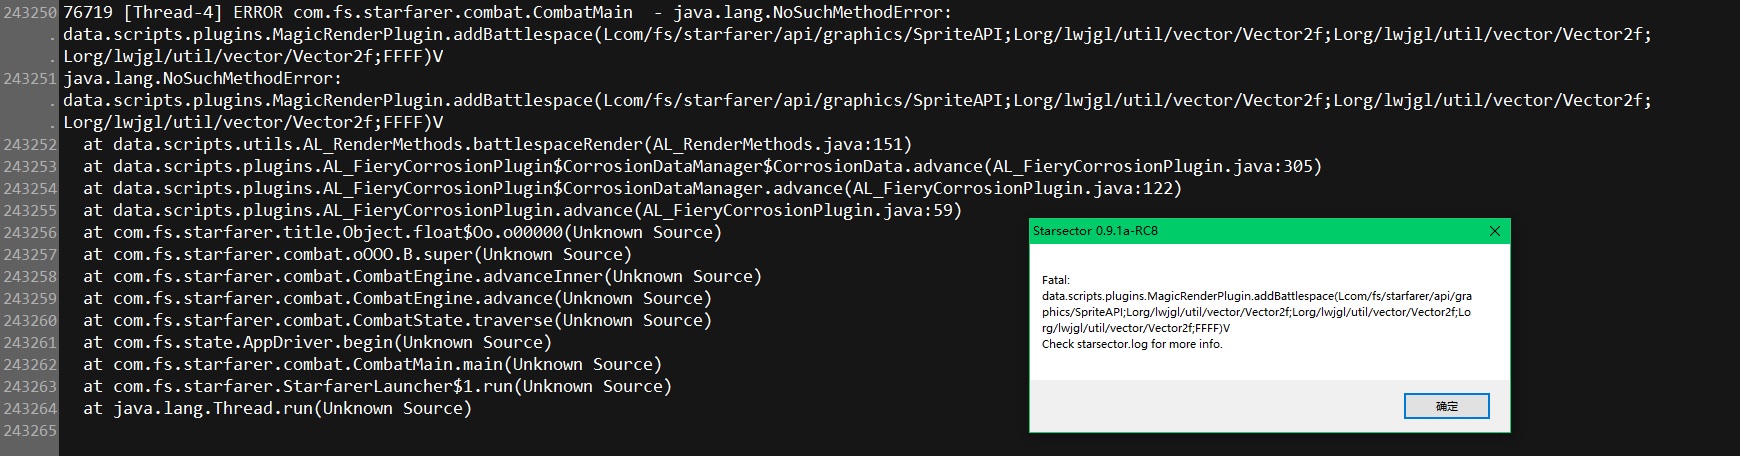This screenshot has height=456, width=1740.
Task: Click the CombatState.traverse stack trace line
Action: [x=397, y=320]
